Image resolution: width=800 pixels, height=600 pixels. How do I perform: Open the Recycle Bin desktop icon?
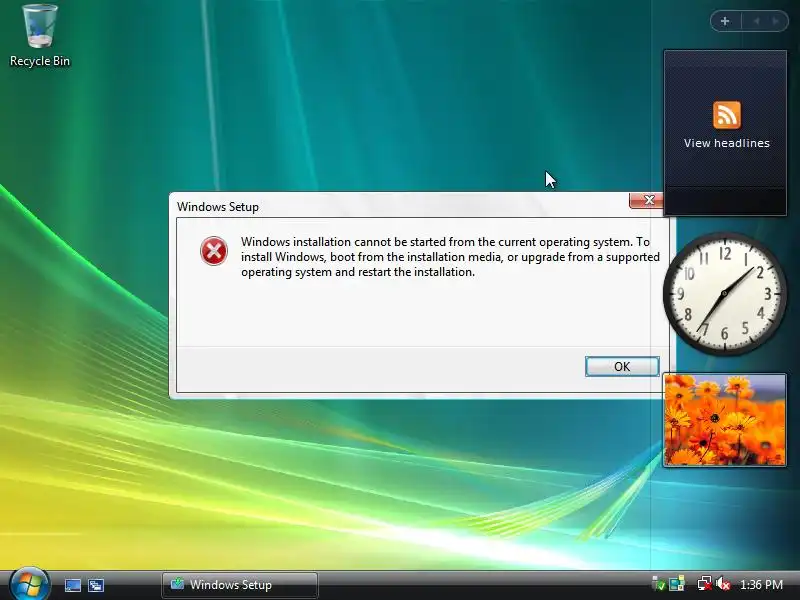pyautogui.click(x=39, y=36)
